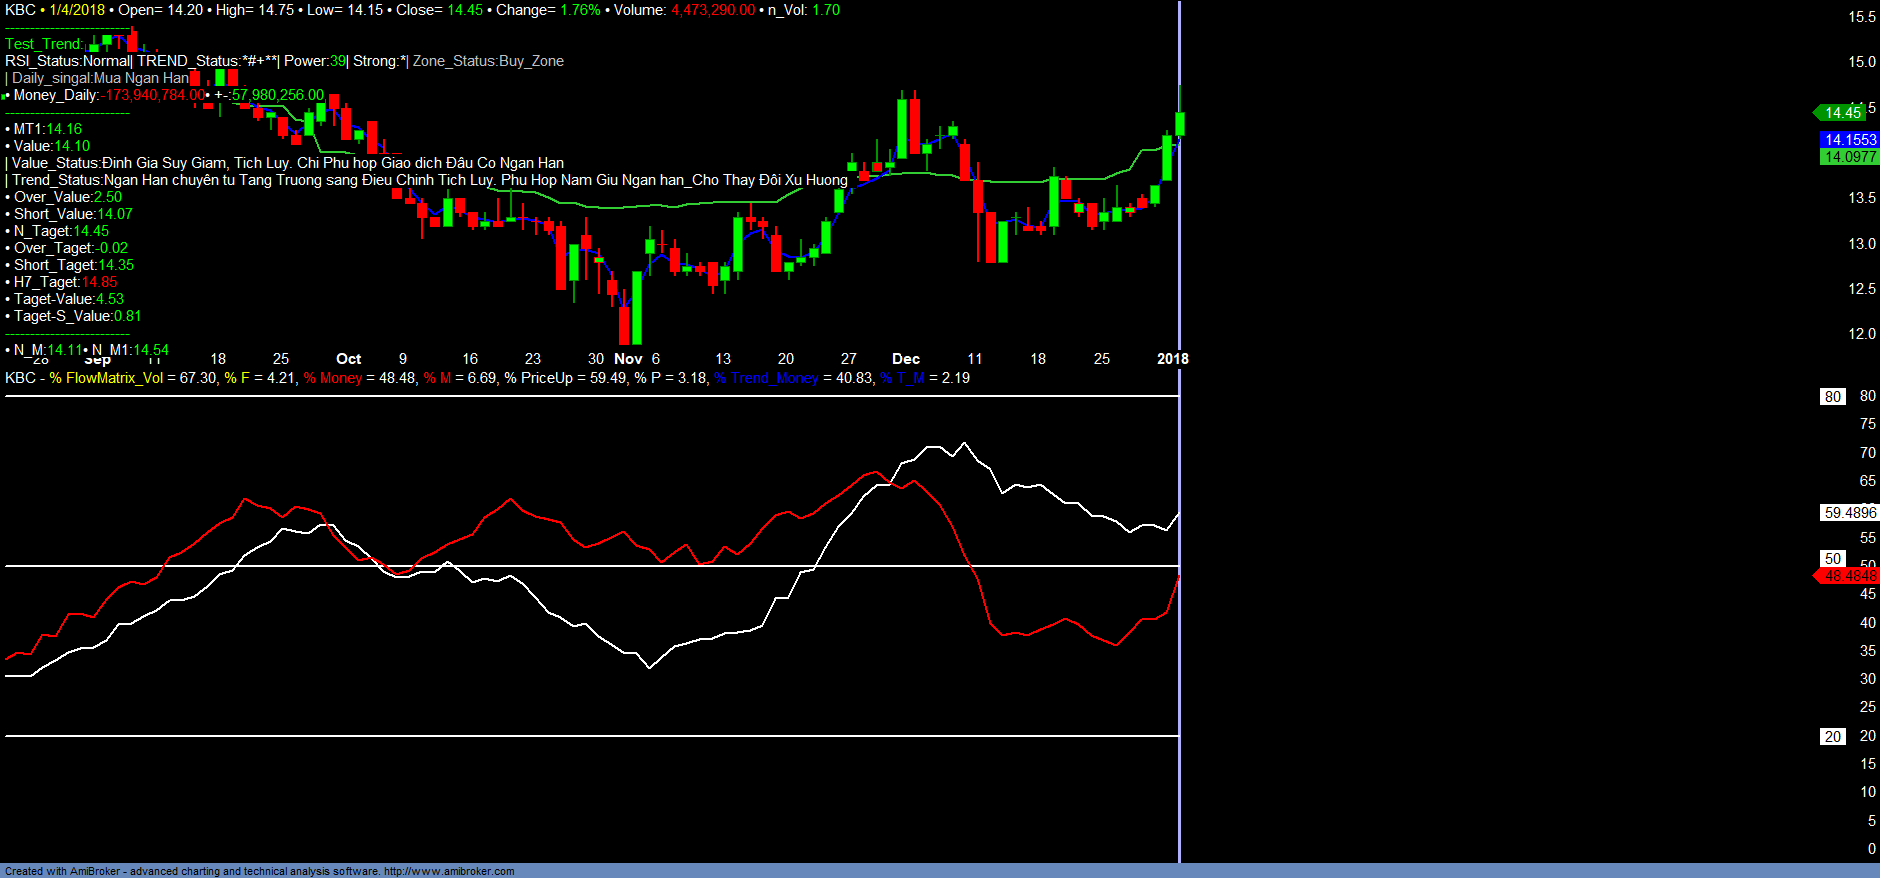The image size is (1880, 878).
Task: Click the blue % Trend_Money label
Action: 766,378
